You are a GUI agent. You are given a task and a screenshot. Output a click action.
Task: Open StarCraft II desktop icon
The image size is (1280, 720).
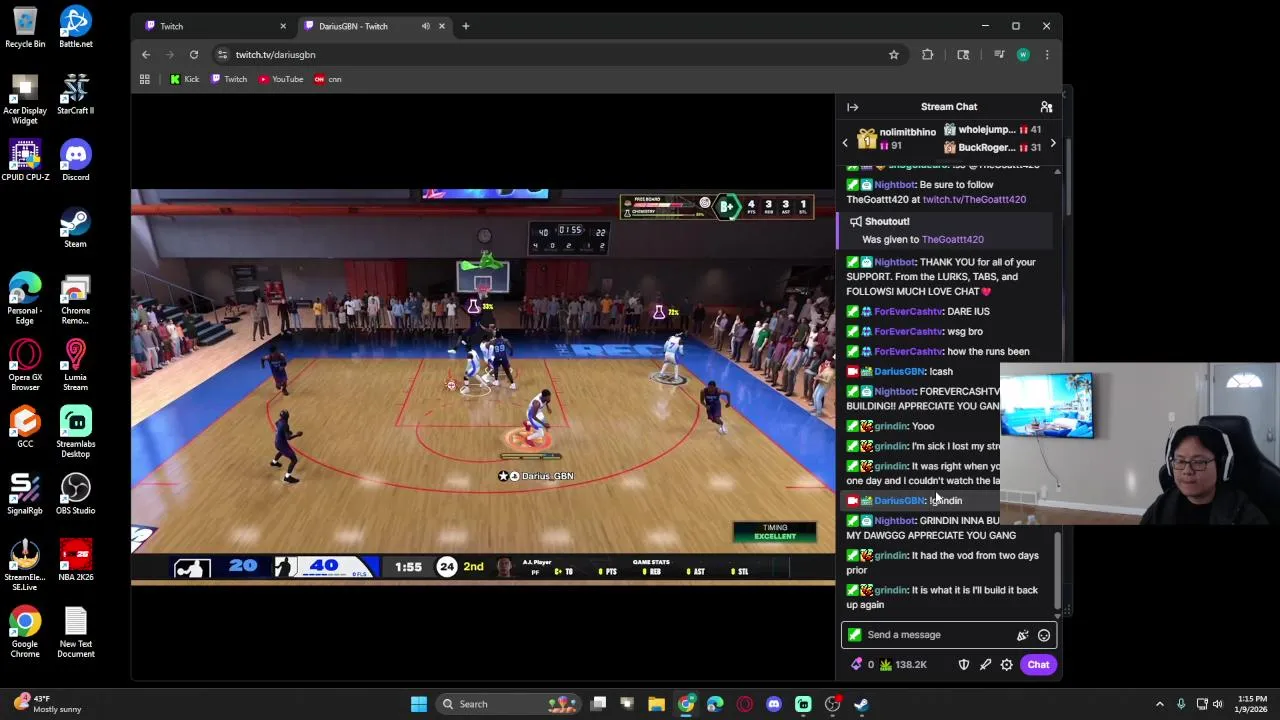[x=75, y=95]
